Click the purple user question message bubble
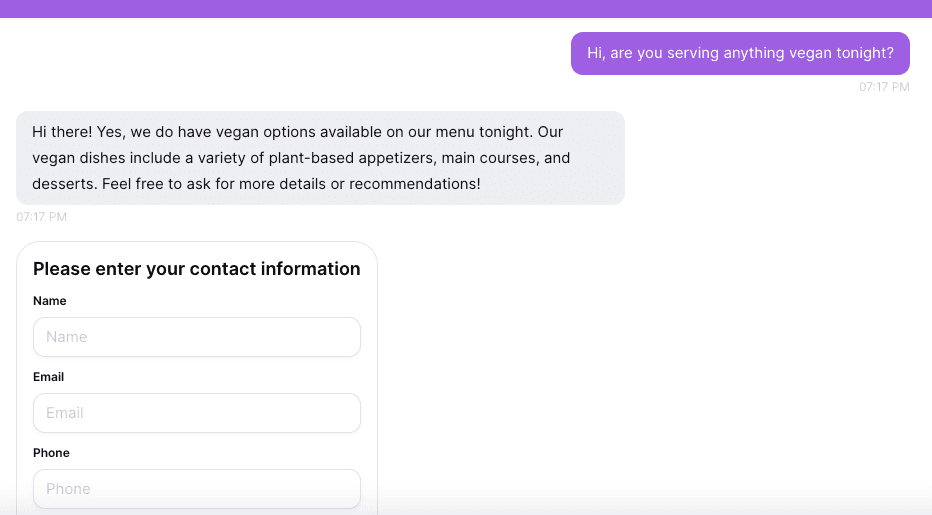Image resolution: width=932 pixels, height=515 pixels. coord(741,54)
